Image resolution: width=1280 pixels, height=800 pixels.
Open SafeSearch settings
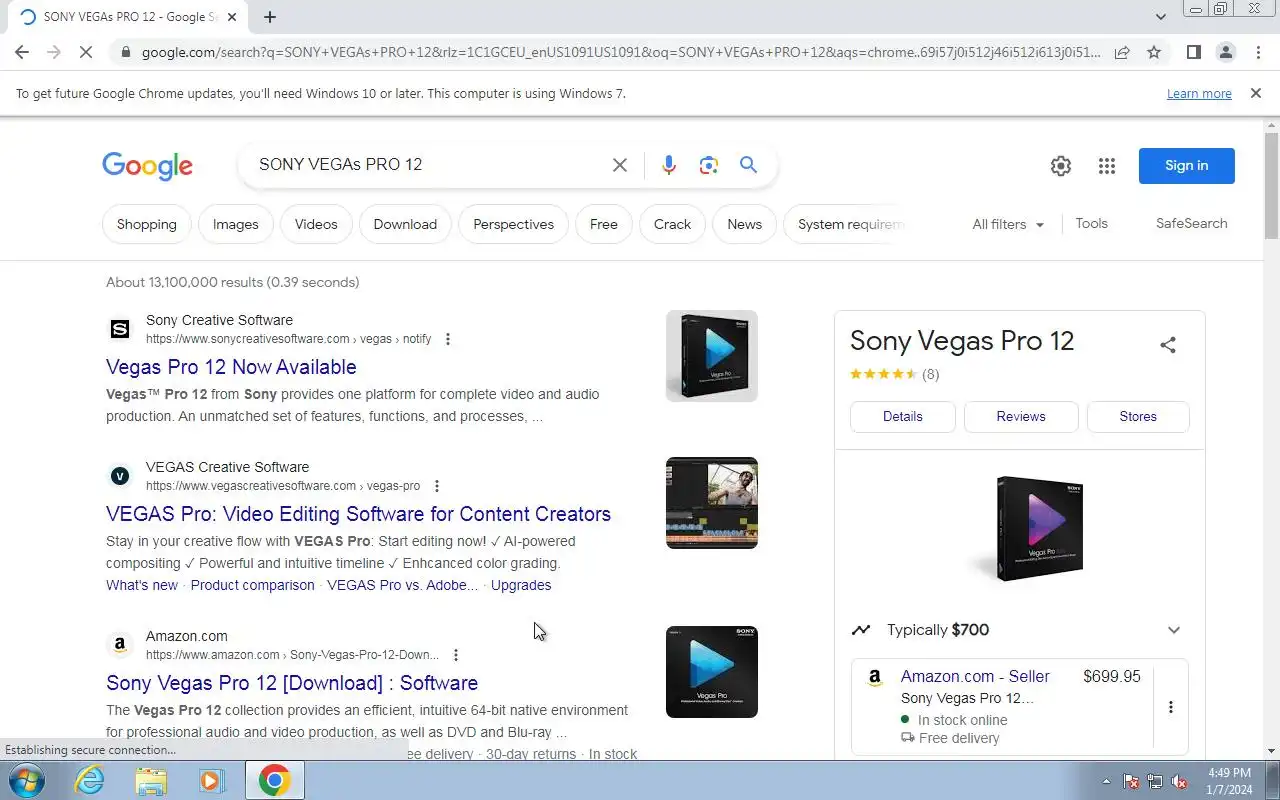tap(1191, 223)
